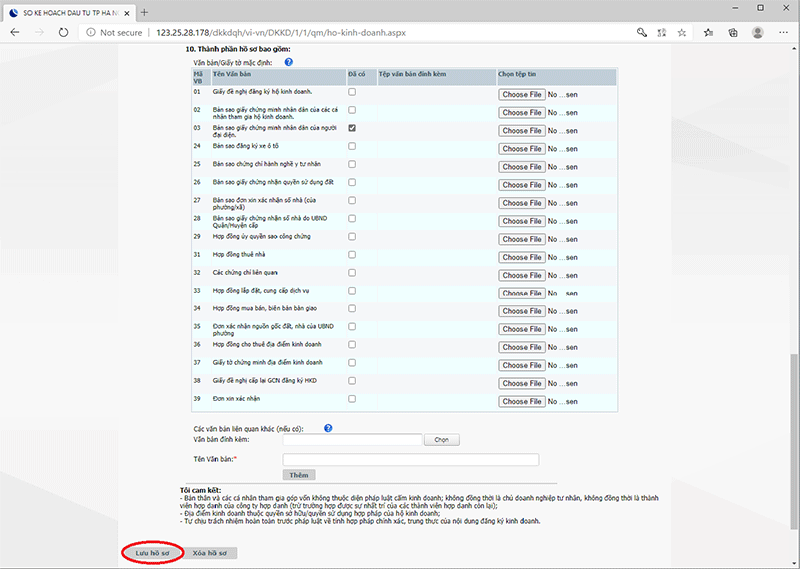The image size is (800, 569).
Task: Check Đã có for Các chứng chỉ liên quan
Action: click(x=352, y=273)
